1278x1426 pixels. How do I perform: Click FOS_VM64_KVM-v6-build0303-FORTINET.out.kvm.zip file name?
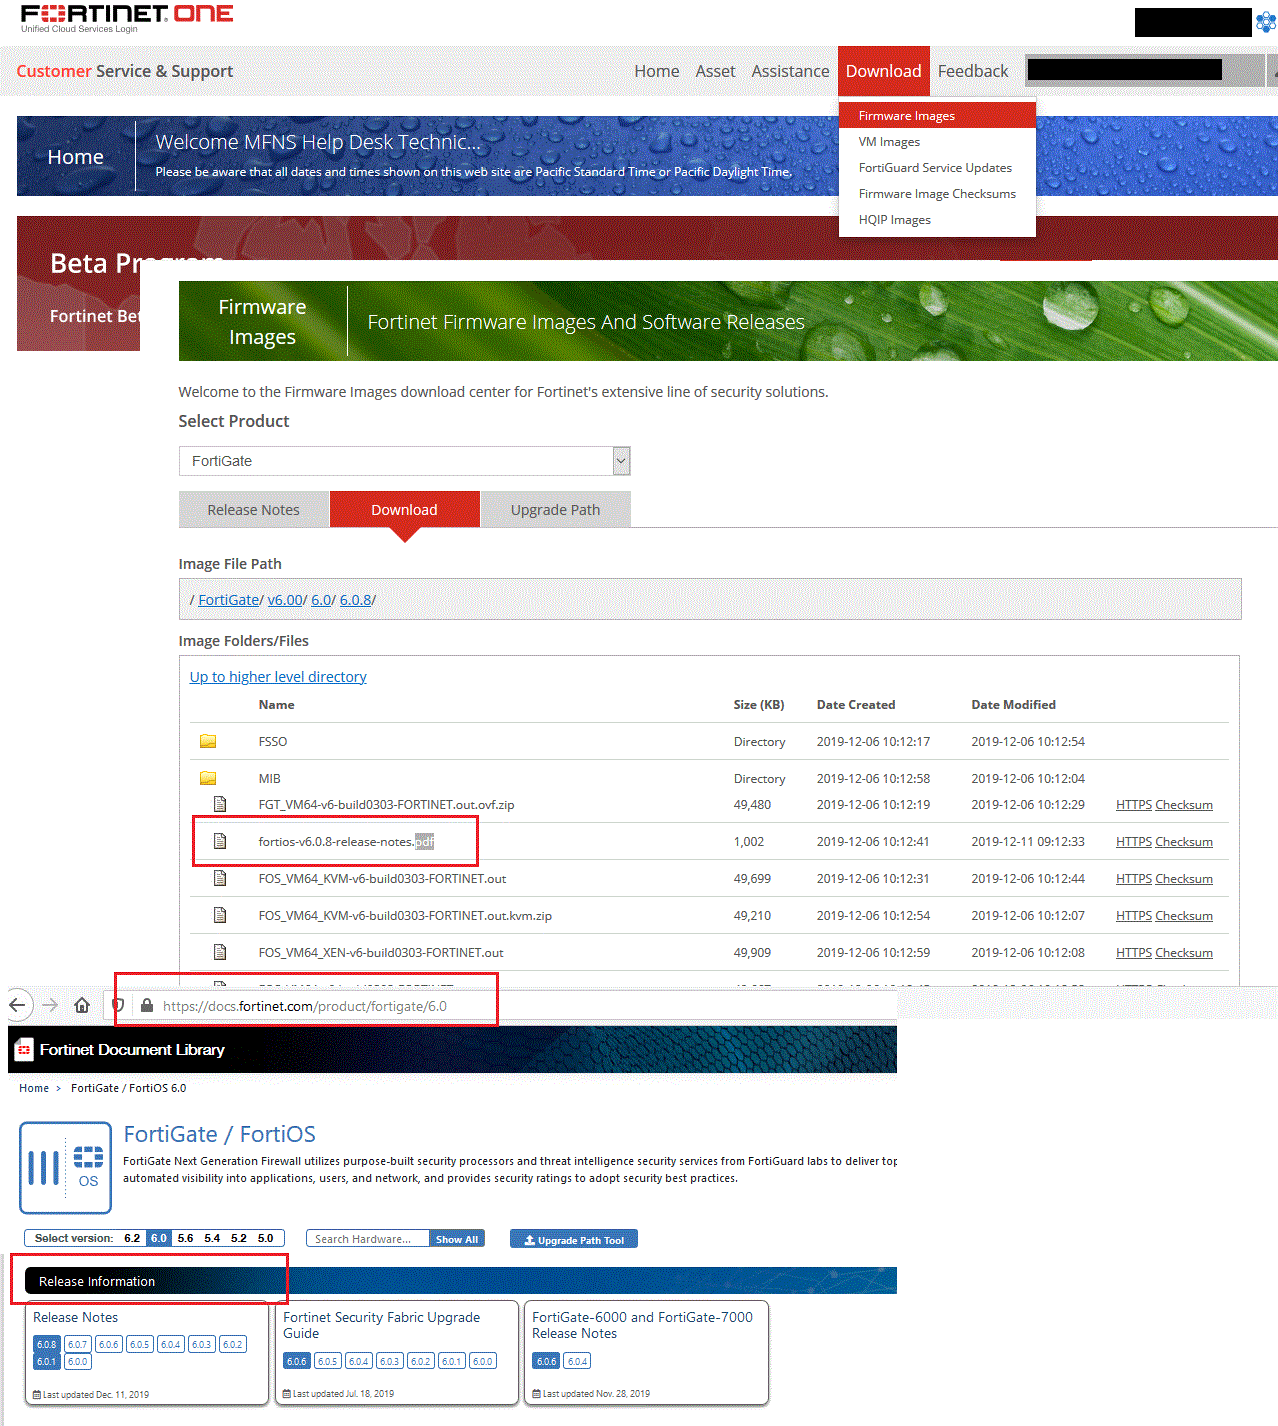coord(405,915)
